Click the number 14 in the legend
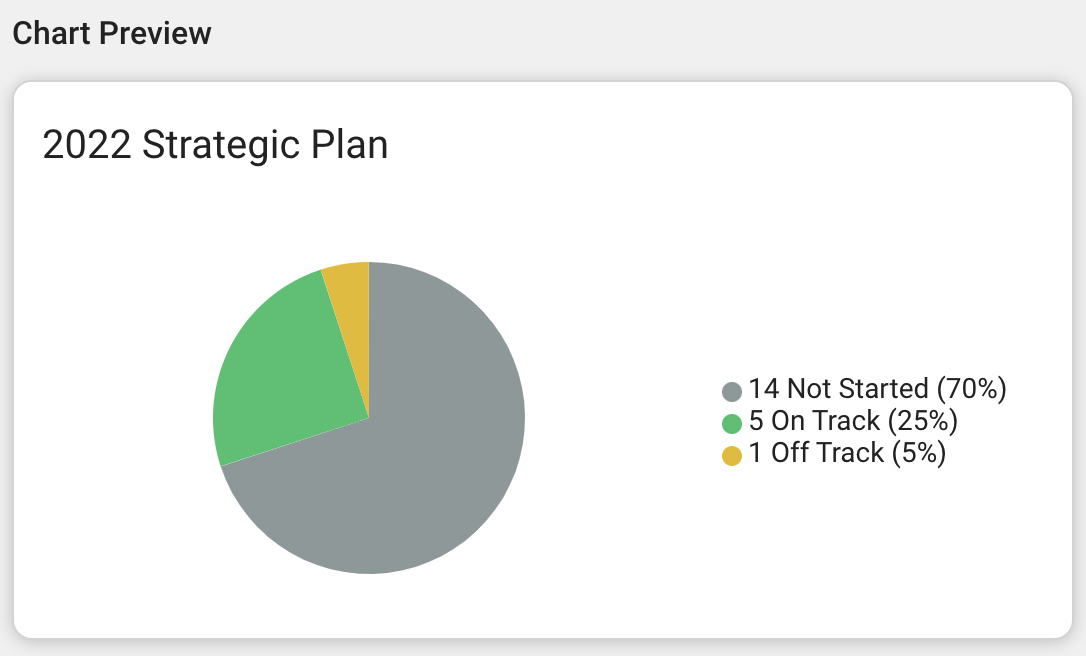Image resolution: width=1086 pixels, height=656 pixels. (x=763, y=389)
